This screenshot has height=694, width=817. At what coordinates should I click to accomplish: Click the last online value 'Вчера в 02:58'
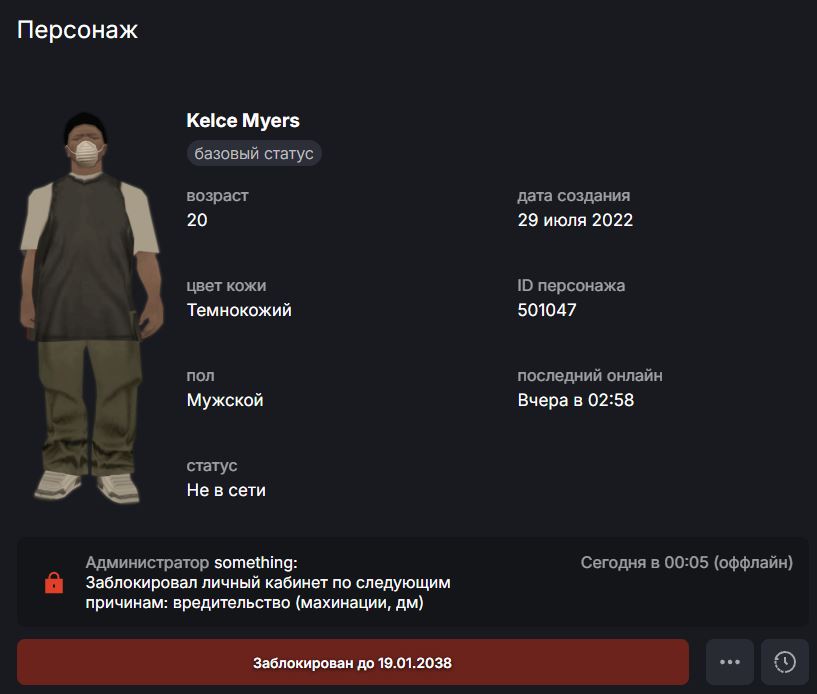pyautogui.click(x=576, y=400)
